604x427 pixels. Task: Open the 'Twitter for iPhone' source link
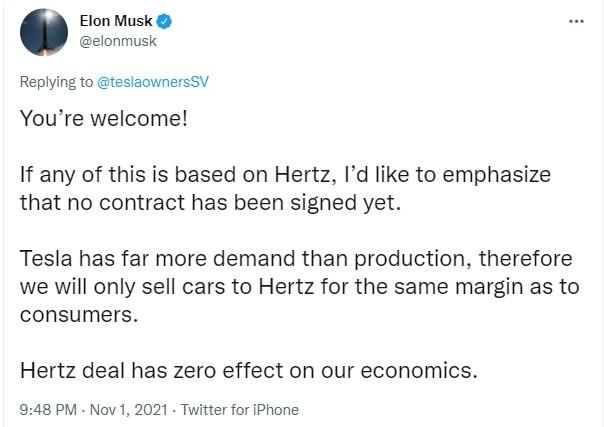(240, 410)
